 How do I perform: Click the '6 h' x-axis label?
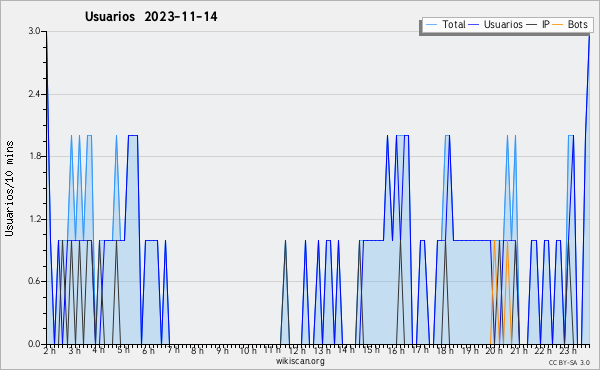pos(148,351)
